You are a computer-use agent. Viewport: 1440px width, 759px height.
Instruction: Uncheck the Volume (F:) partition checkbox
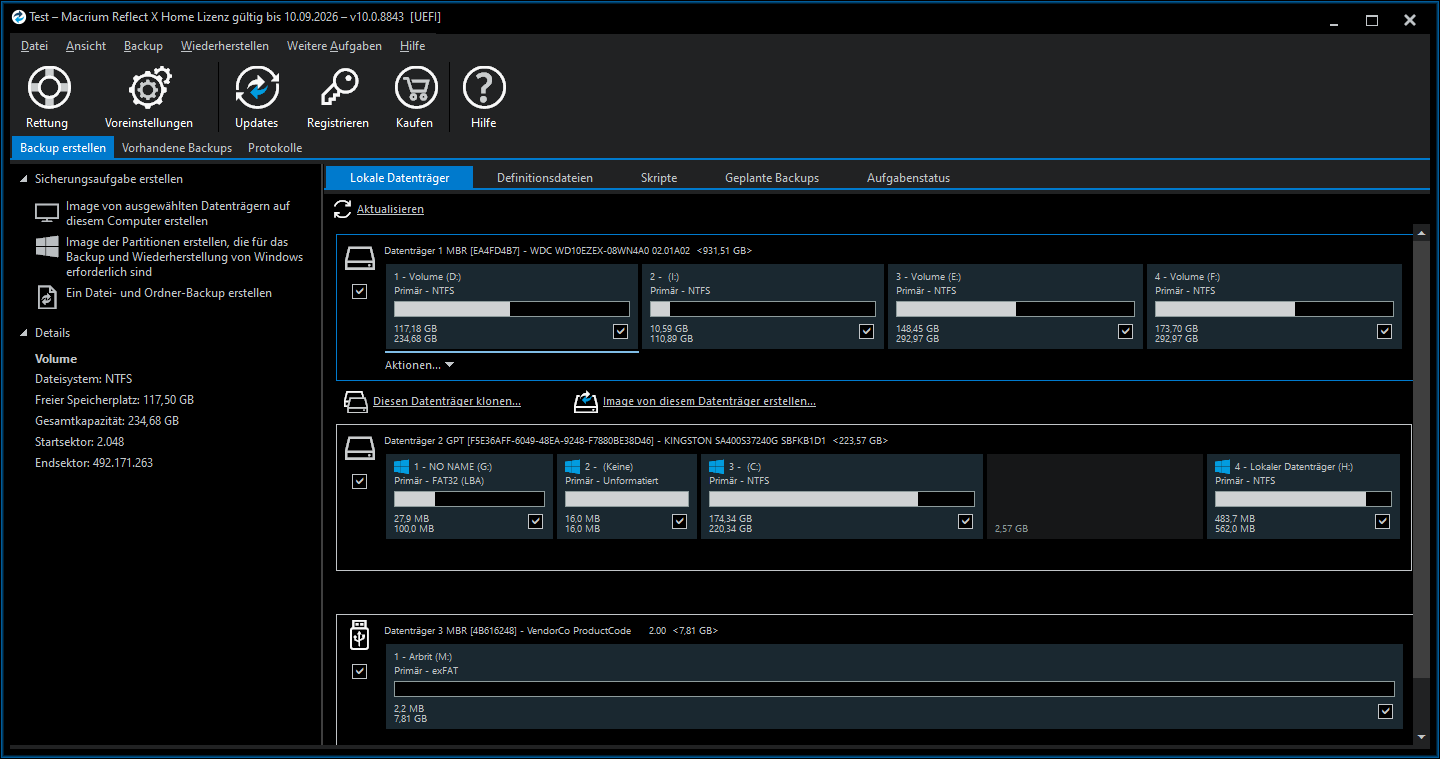1385,331
